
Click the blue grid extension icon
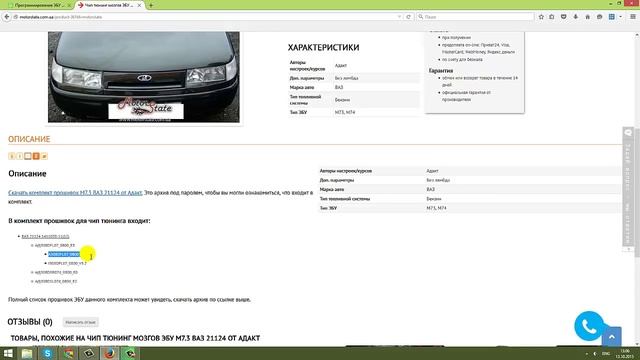[611, 17]
